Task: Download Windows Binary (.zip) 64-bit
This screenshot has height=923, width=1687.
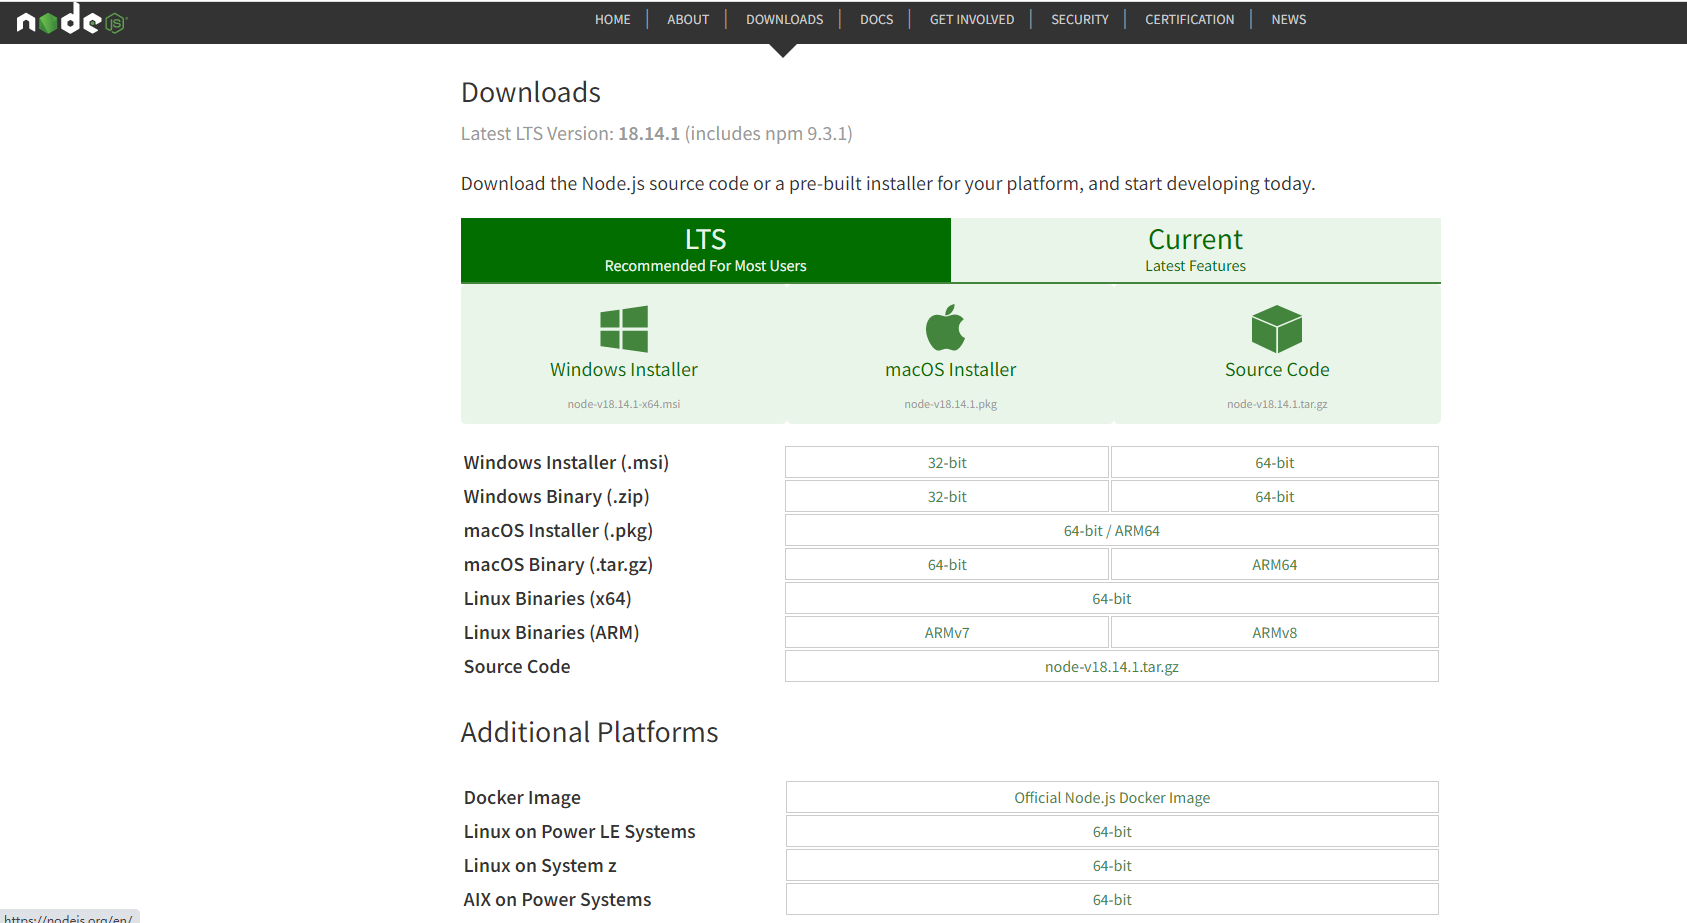Action: point(1275,497)
